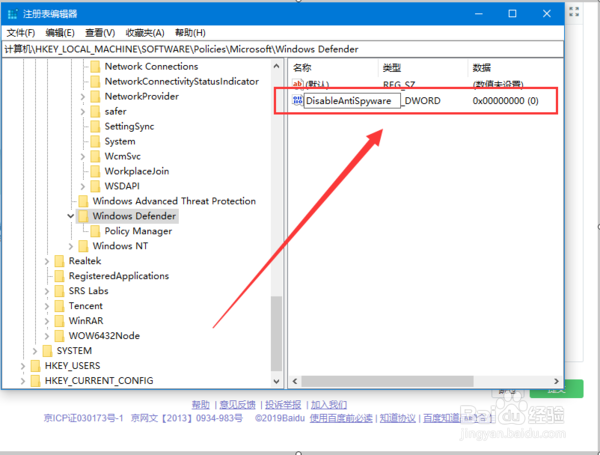
Task: Expand the WSDAPI key
Action: (83, 186)
